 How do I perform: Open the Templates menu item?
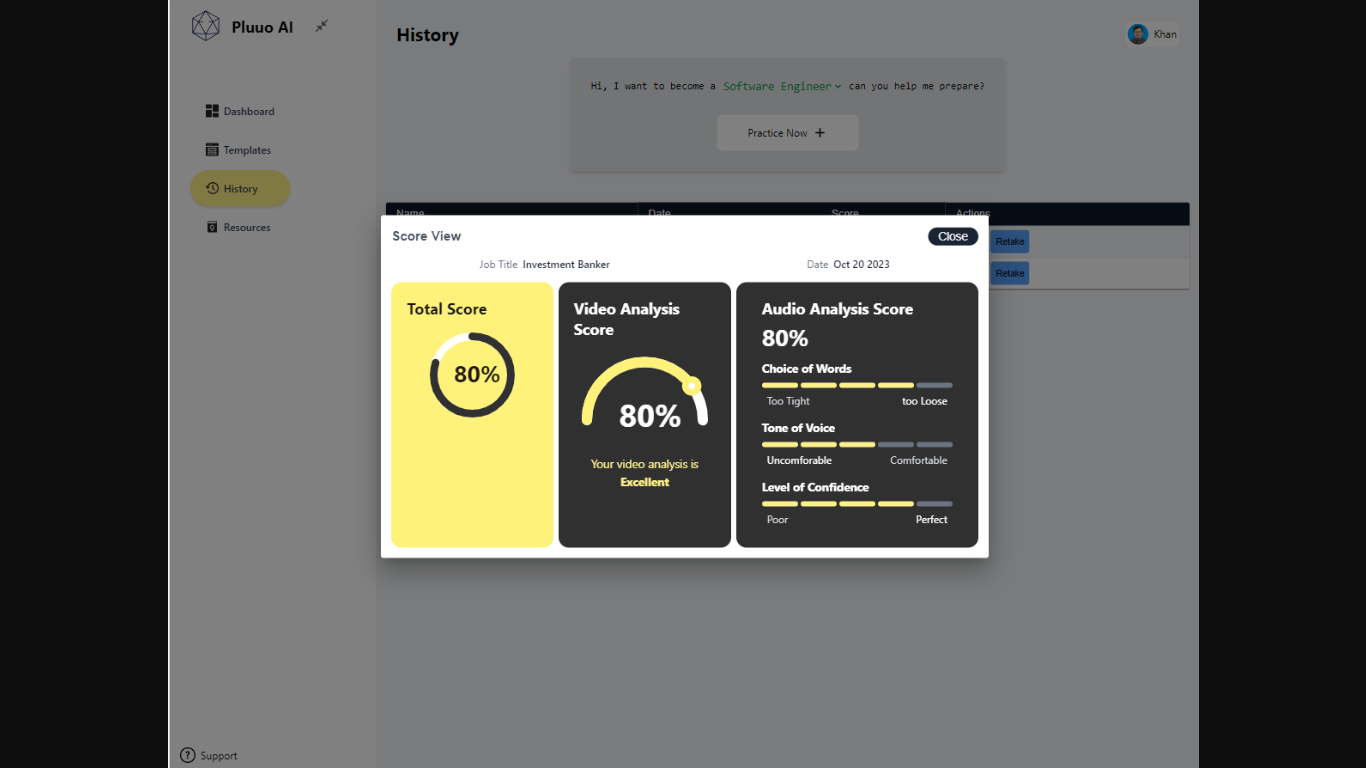(247, 150)
